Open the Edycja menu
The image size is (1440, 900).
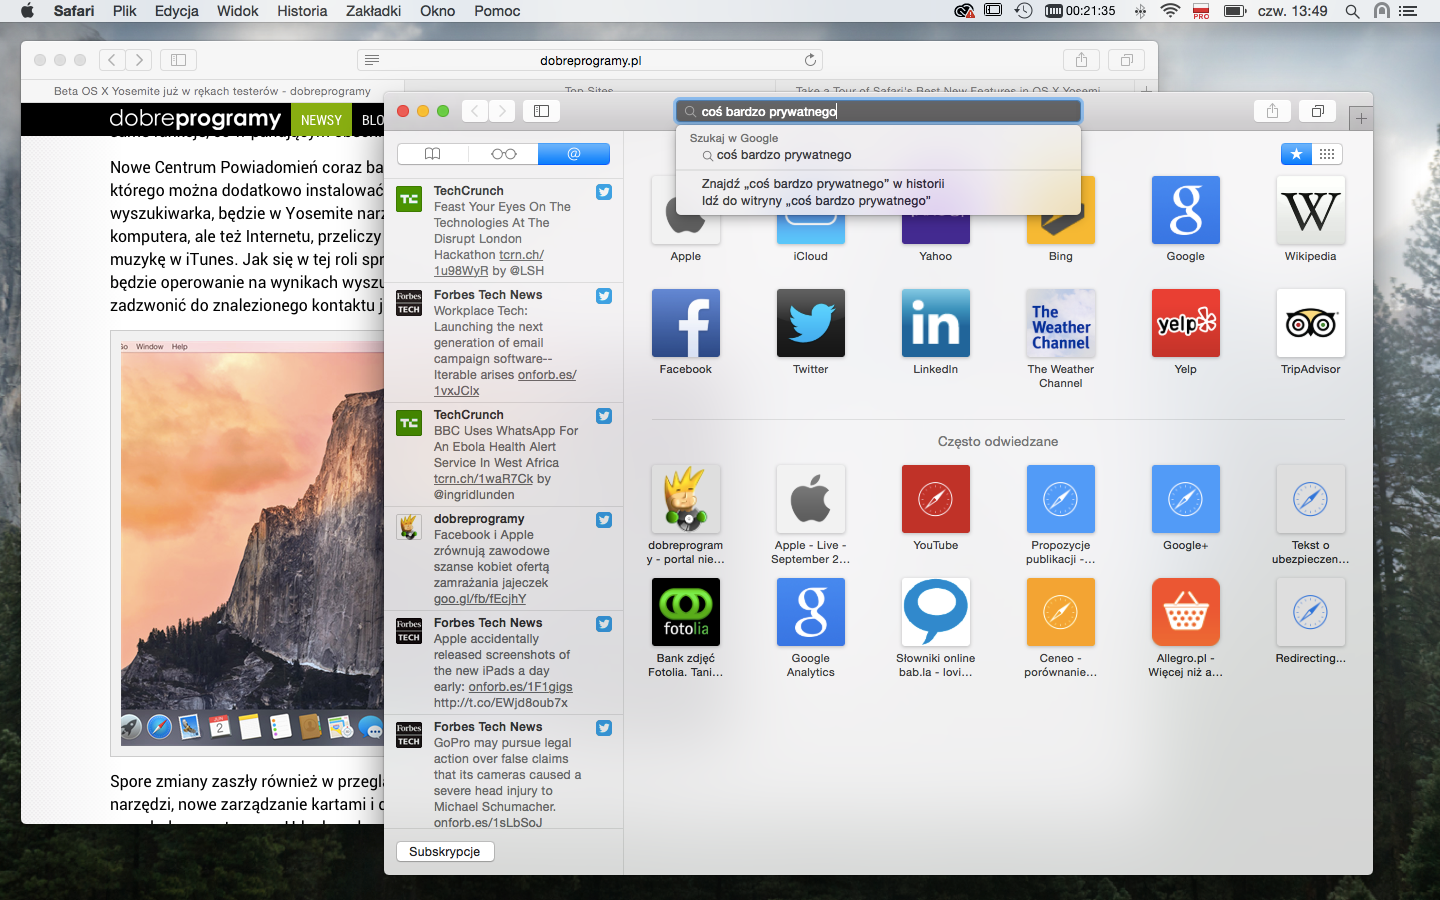[177, 11]
